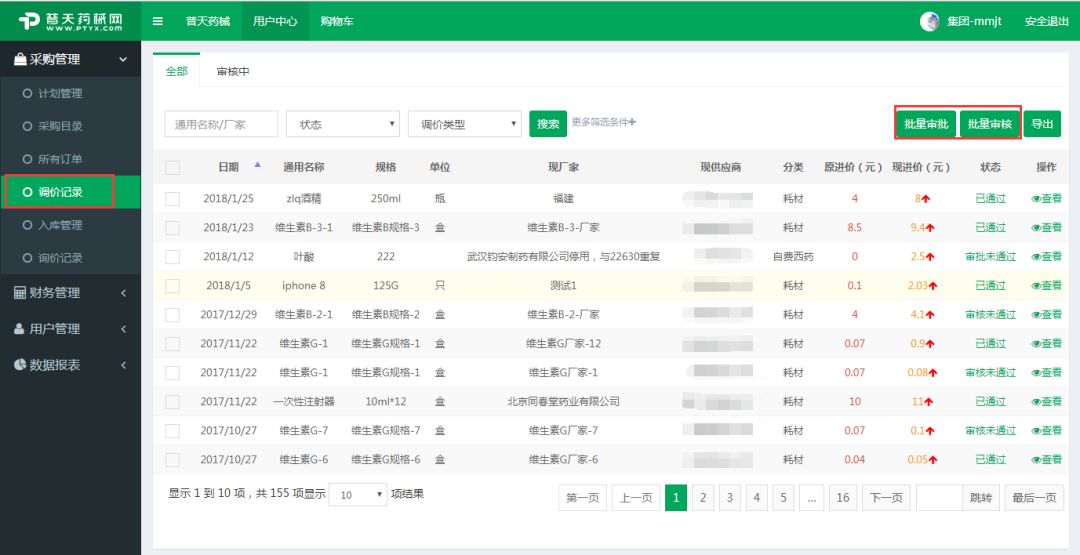Toggle the select-all checkbox in table header

(172, 167)
